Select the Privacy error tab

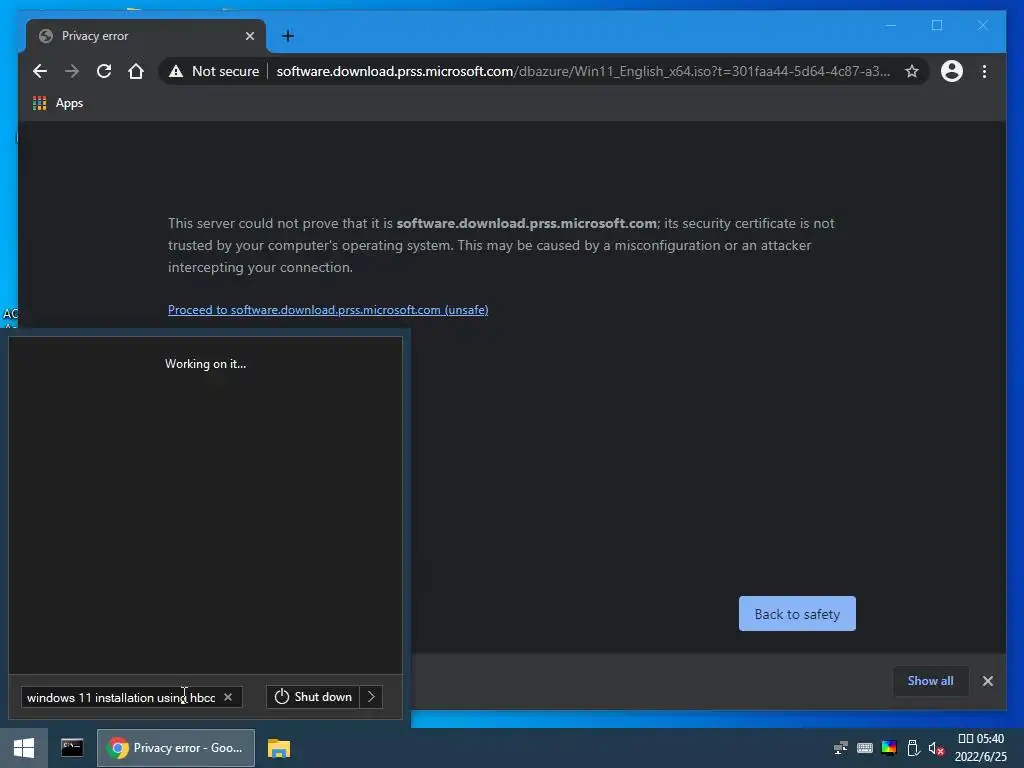tap(146, 36)
